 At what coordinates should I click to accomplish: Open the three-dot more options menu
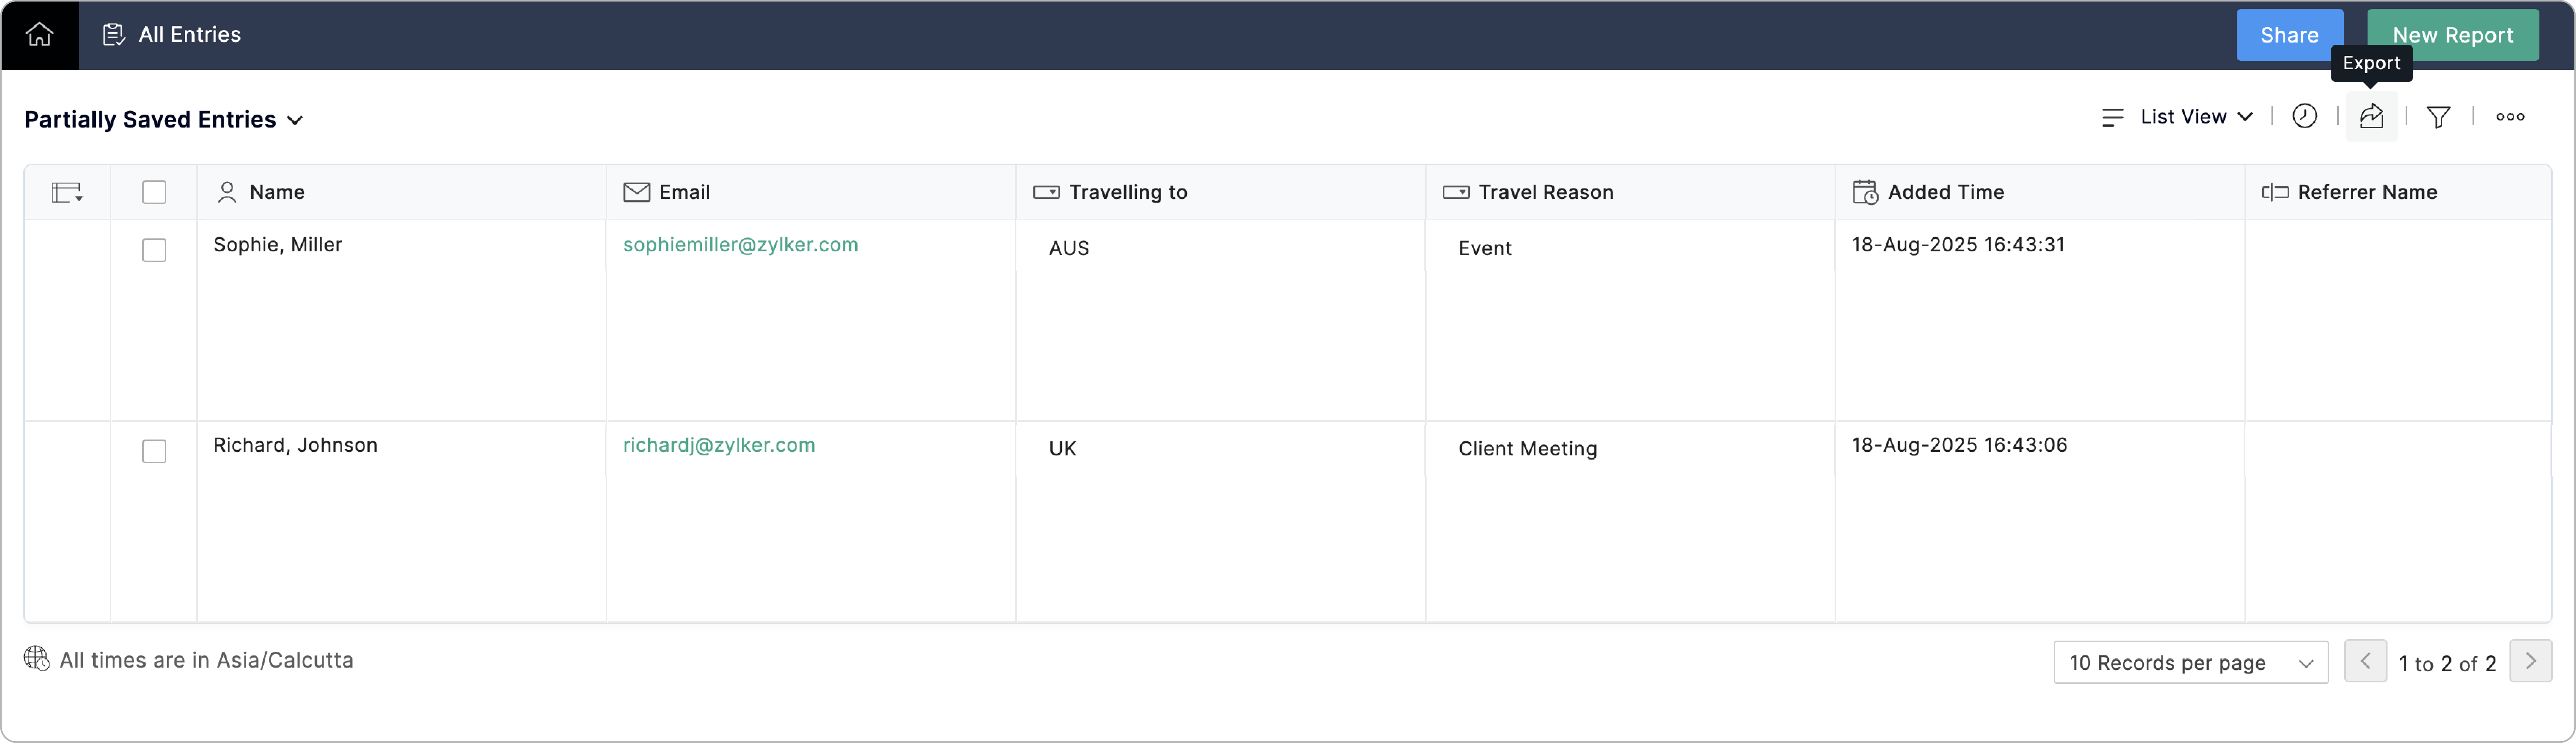tap(2509, 117)
